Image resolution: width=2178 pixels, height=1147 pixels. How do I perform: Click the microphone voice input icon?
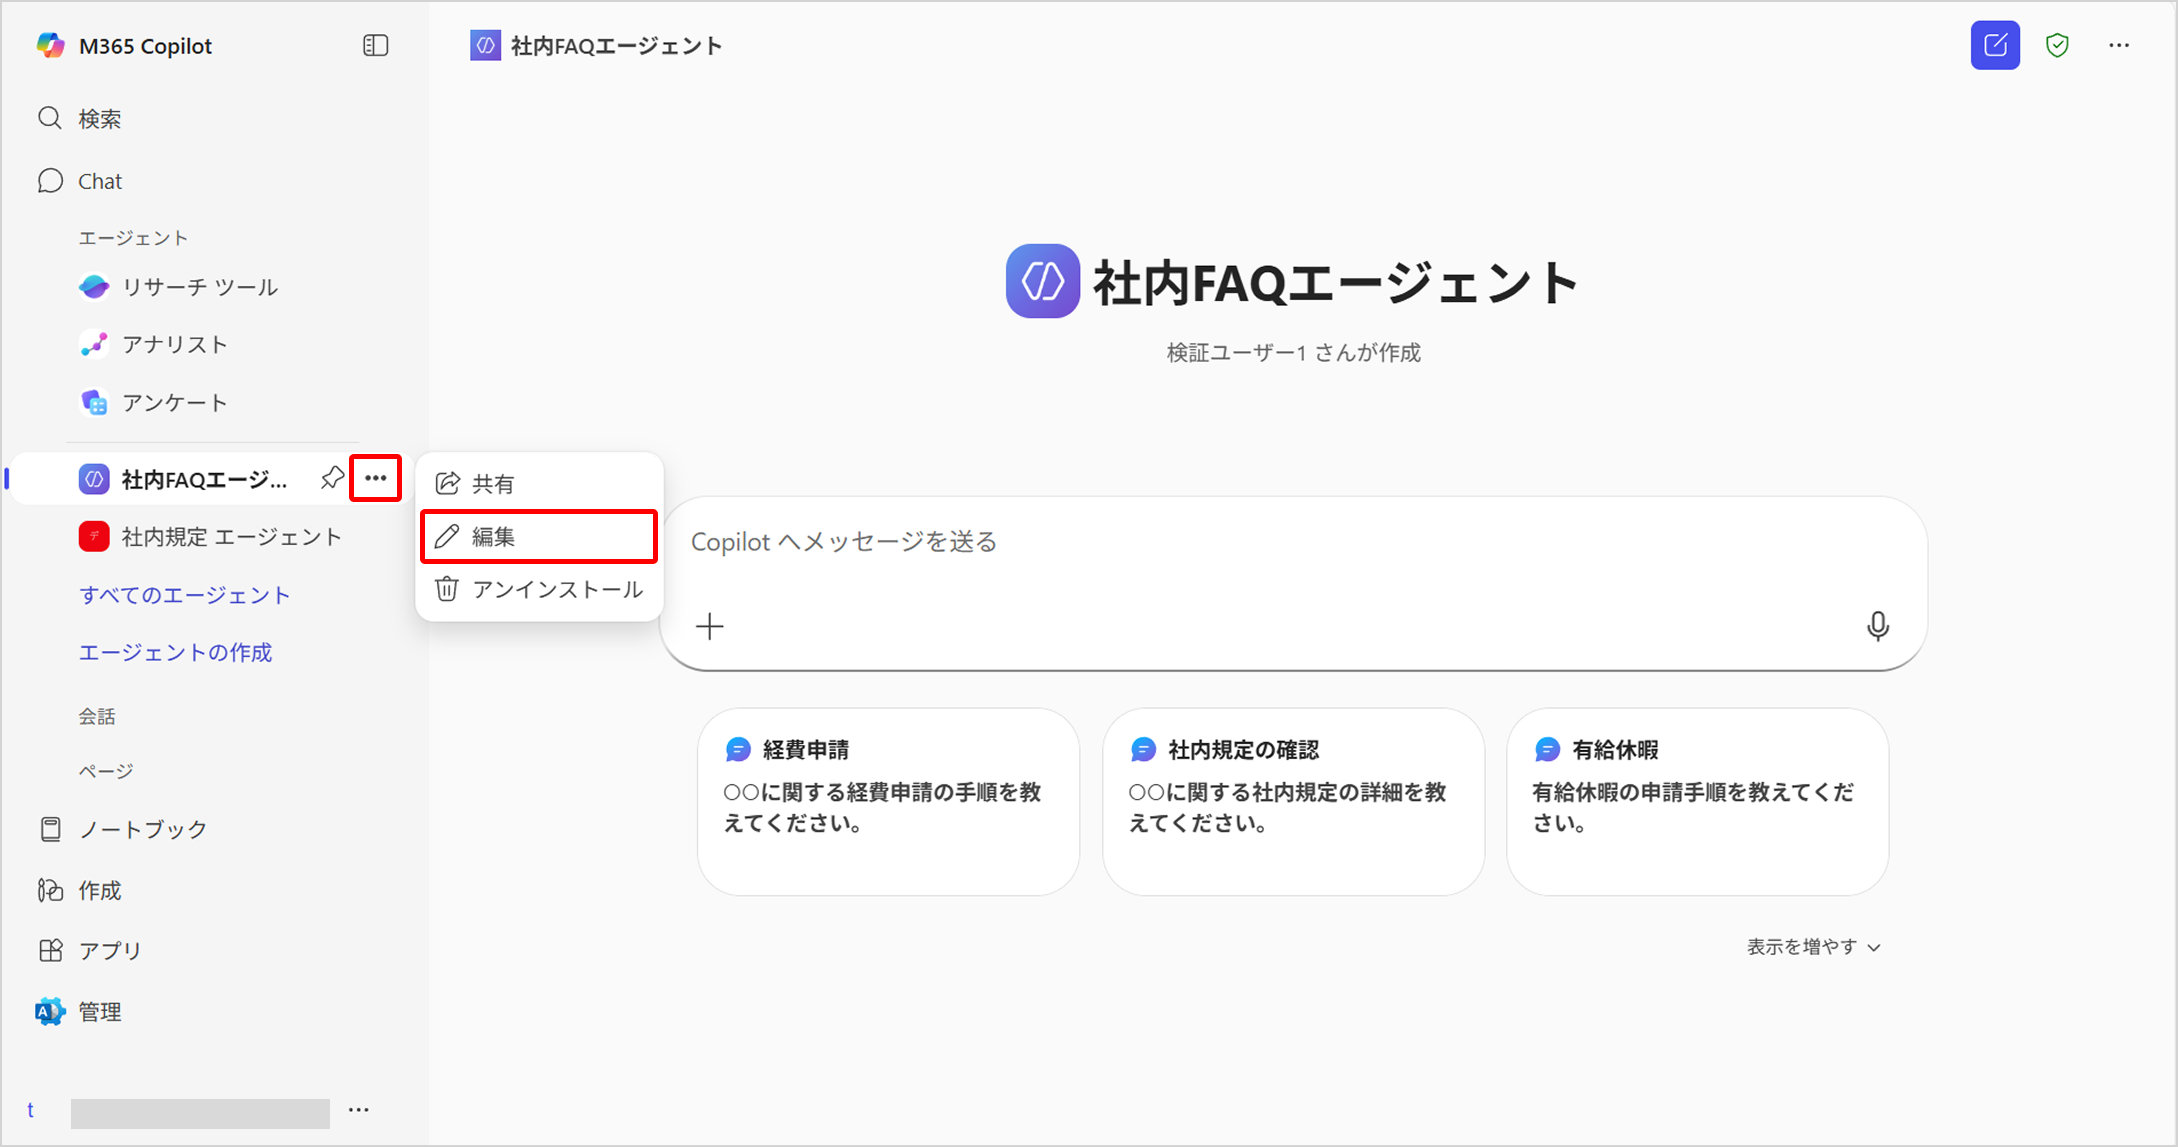1877,626
